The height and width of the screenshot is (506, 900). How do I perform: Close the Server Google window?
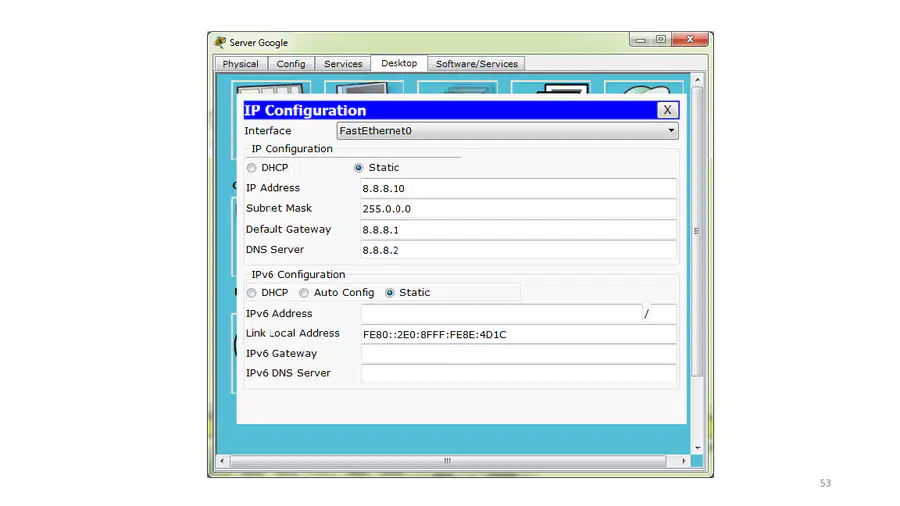click(x=690, y=40)
